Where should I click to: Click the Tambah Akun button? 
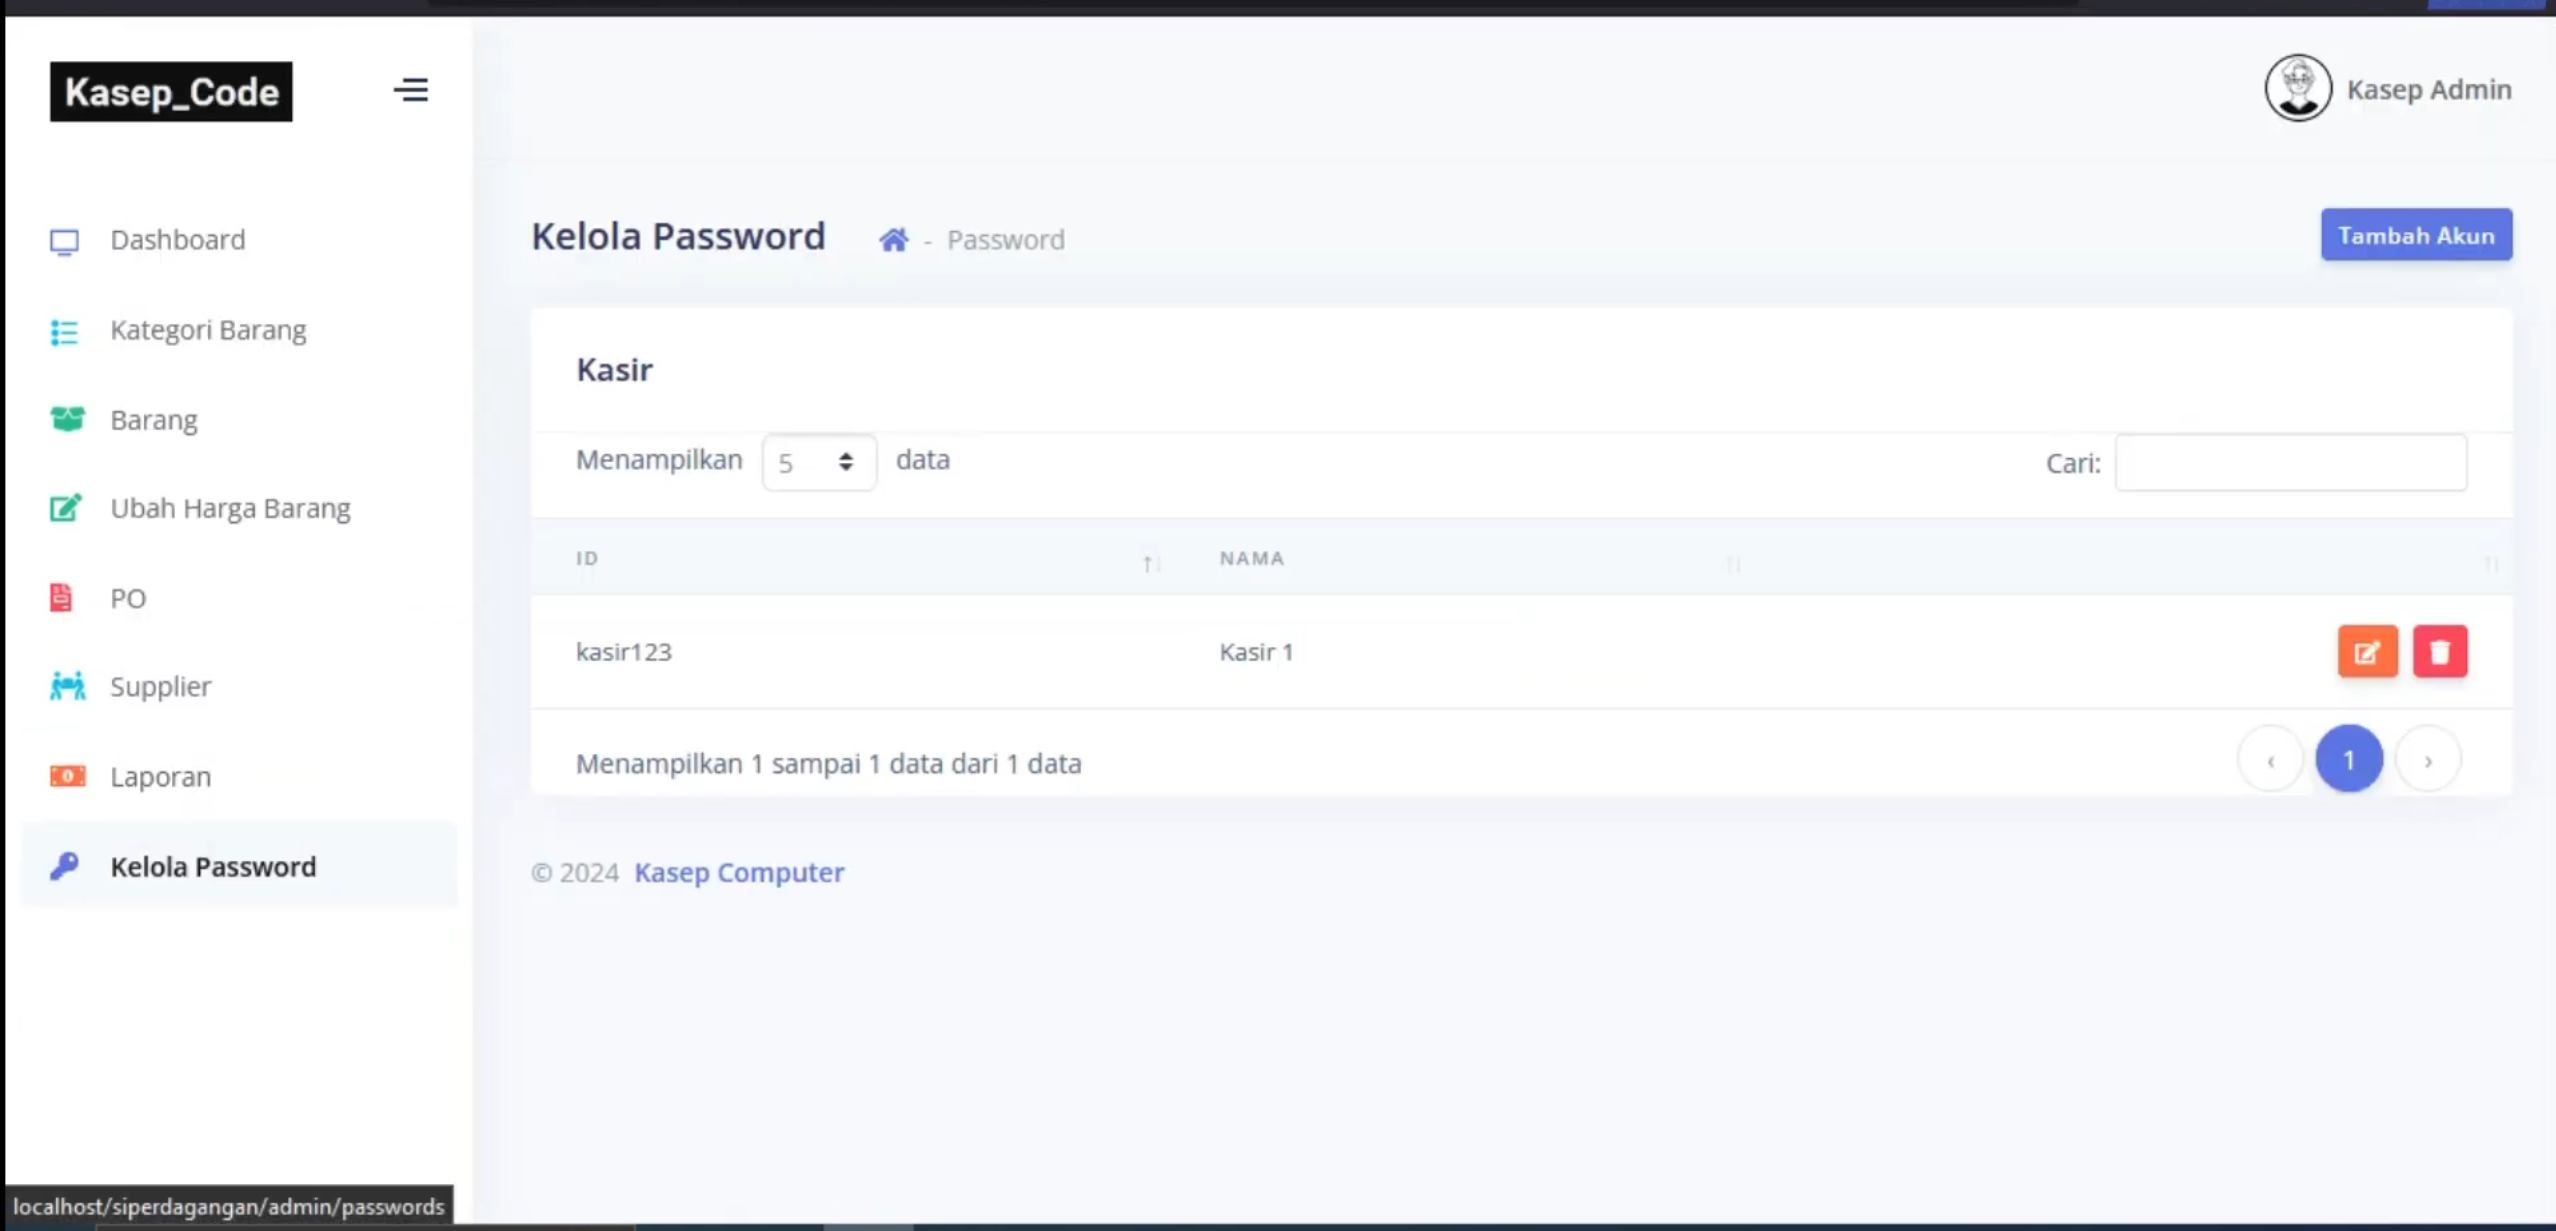coord(2416,235)
